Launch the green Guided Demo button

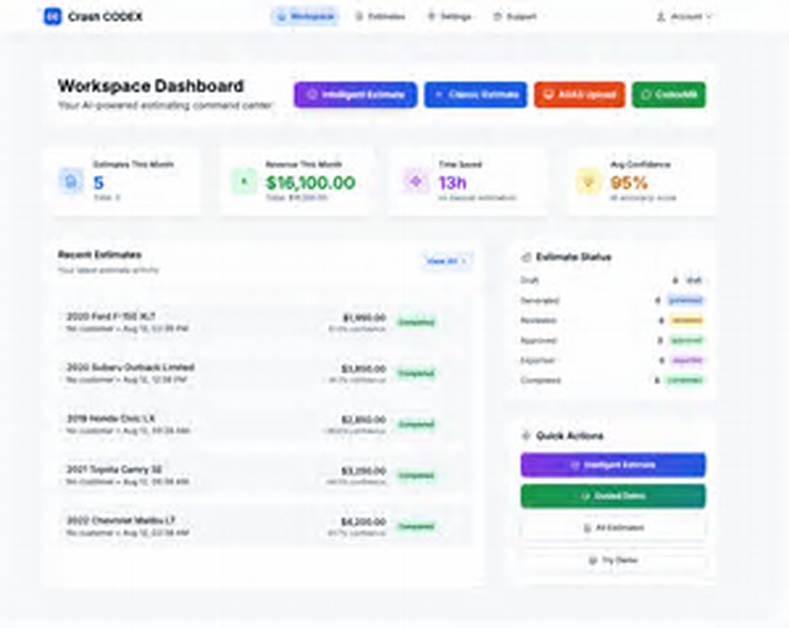tap(613, 496)
